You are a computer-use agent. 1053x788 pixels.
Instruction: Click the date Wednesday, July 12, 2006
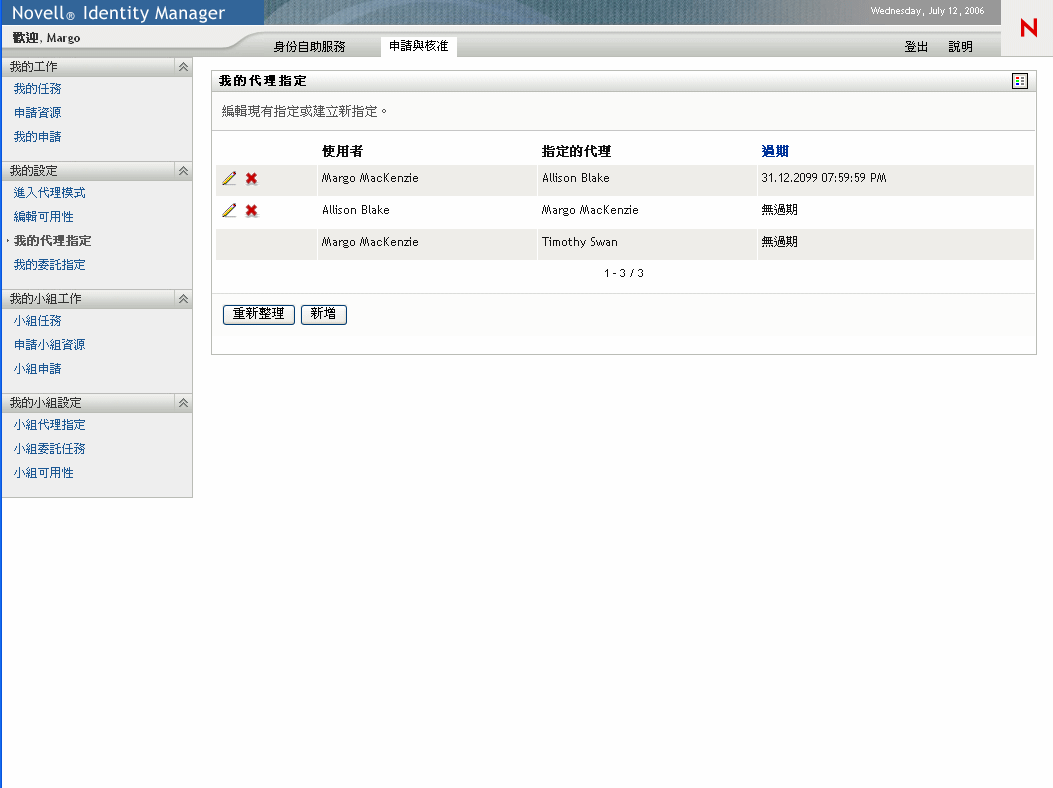pyautogui.click(x=927, y=11)
